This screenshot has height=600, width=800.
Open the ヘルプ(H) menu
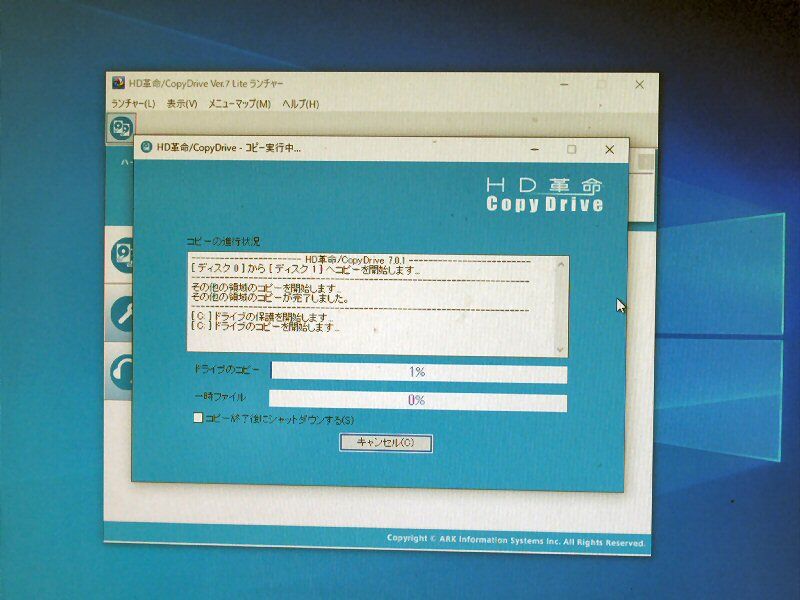pyautogui.click(x=301, y=104)
